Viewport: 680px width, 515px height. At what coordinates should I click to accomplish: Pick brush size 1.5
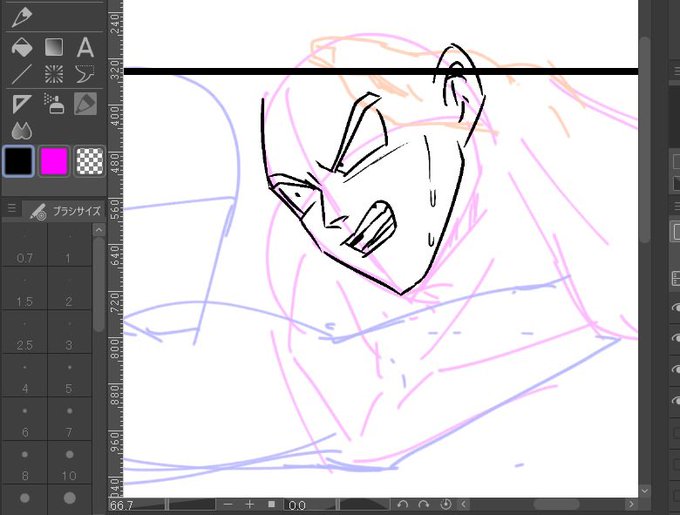(x=25, y=288)
